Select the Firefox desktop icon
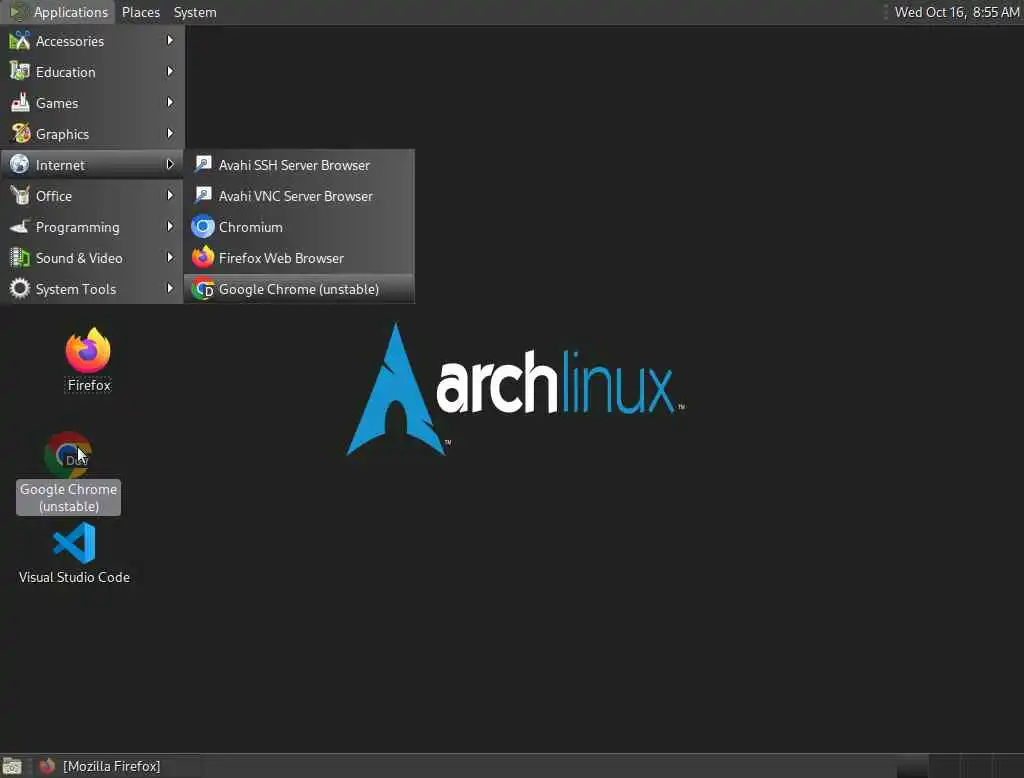 pos(88,350)
